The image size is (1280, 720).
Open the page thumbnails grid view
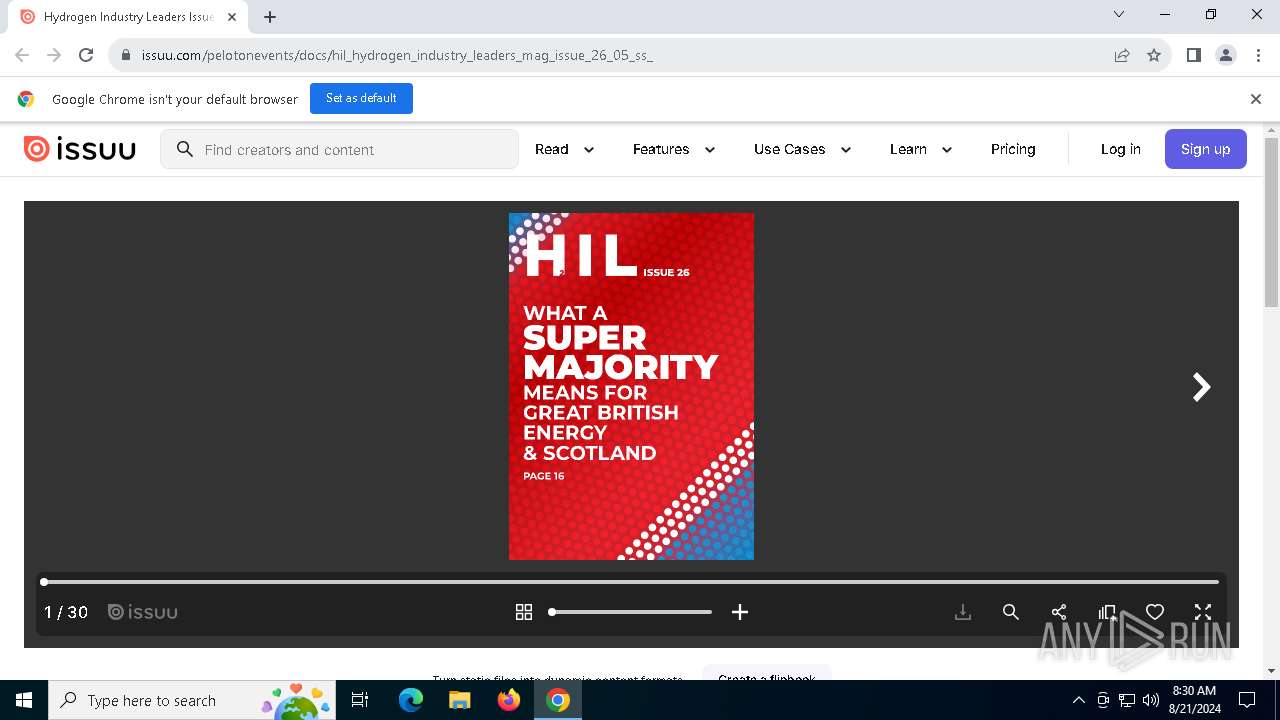point(523,612)
